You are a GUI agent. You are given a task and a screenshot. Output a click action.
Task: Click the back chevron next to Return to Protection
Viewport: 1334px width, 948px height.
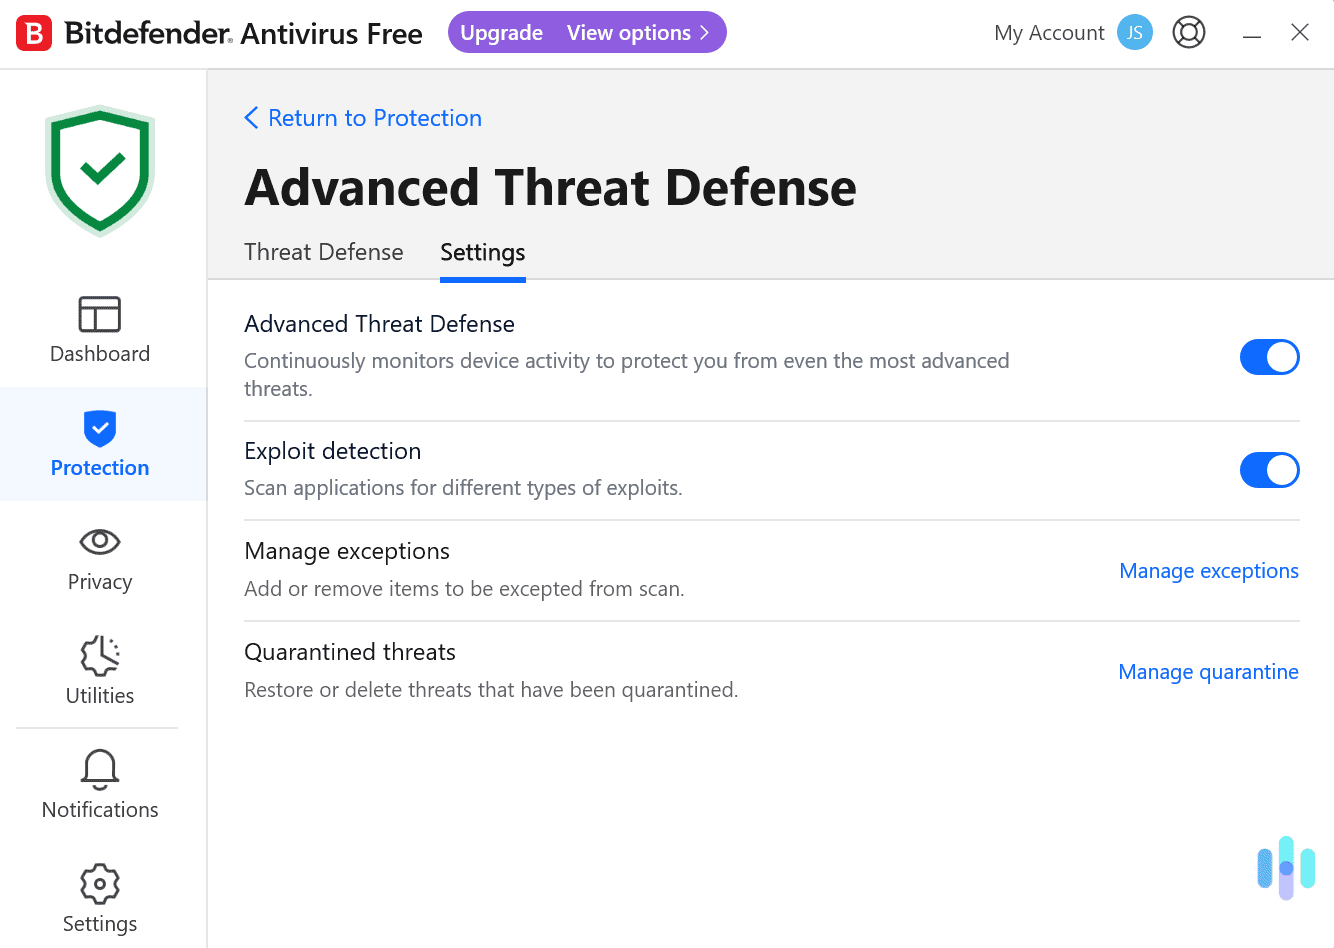coord(251,117)
